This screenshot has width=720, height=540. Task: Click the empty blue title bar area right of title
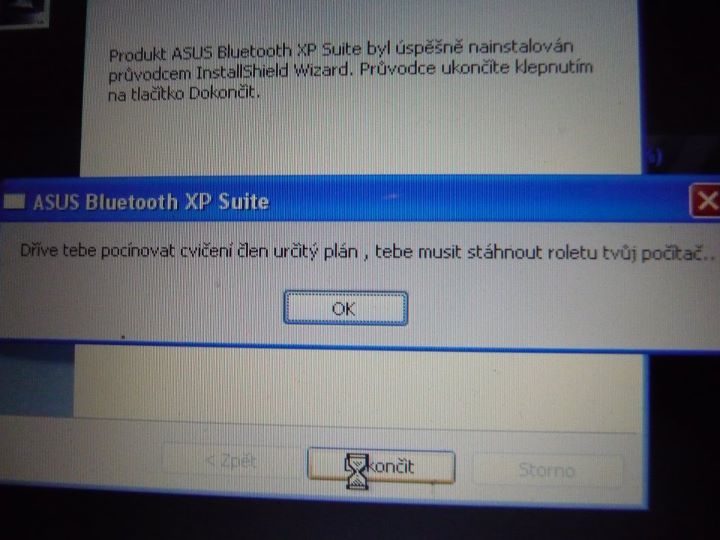pos(478,201)
